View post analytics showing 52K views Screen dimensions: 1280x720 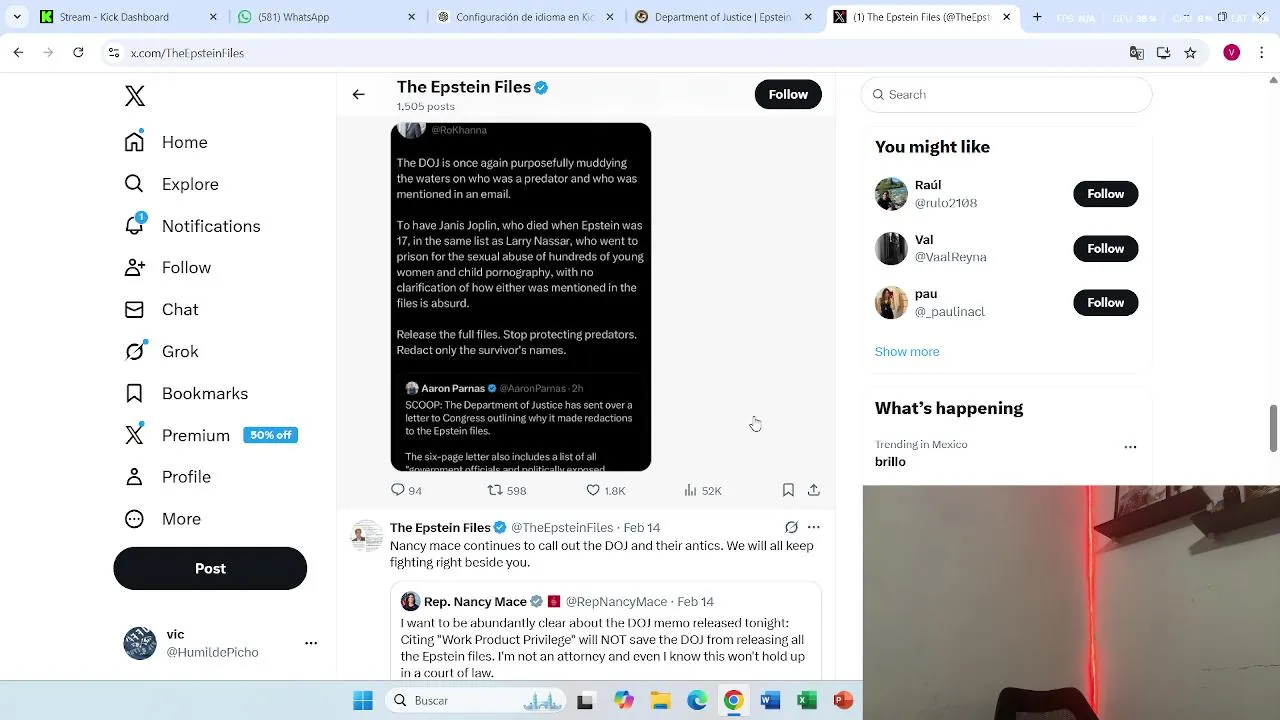click(702, 490)
